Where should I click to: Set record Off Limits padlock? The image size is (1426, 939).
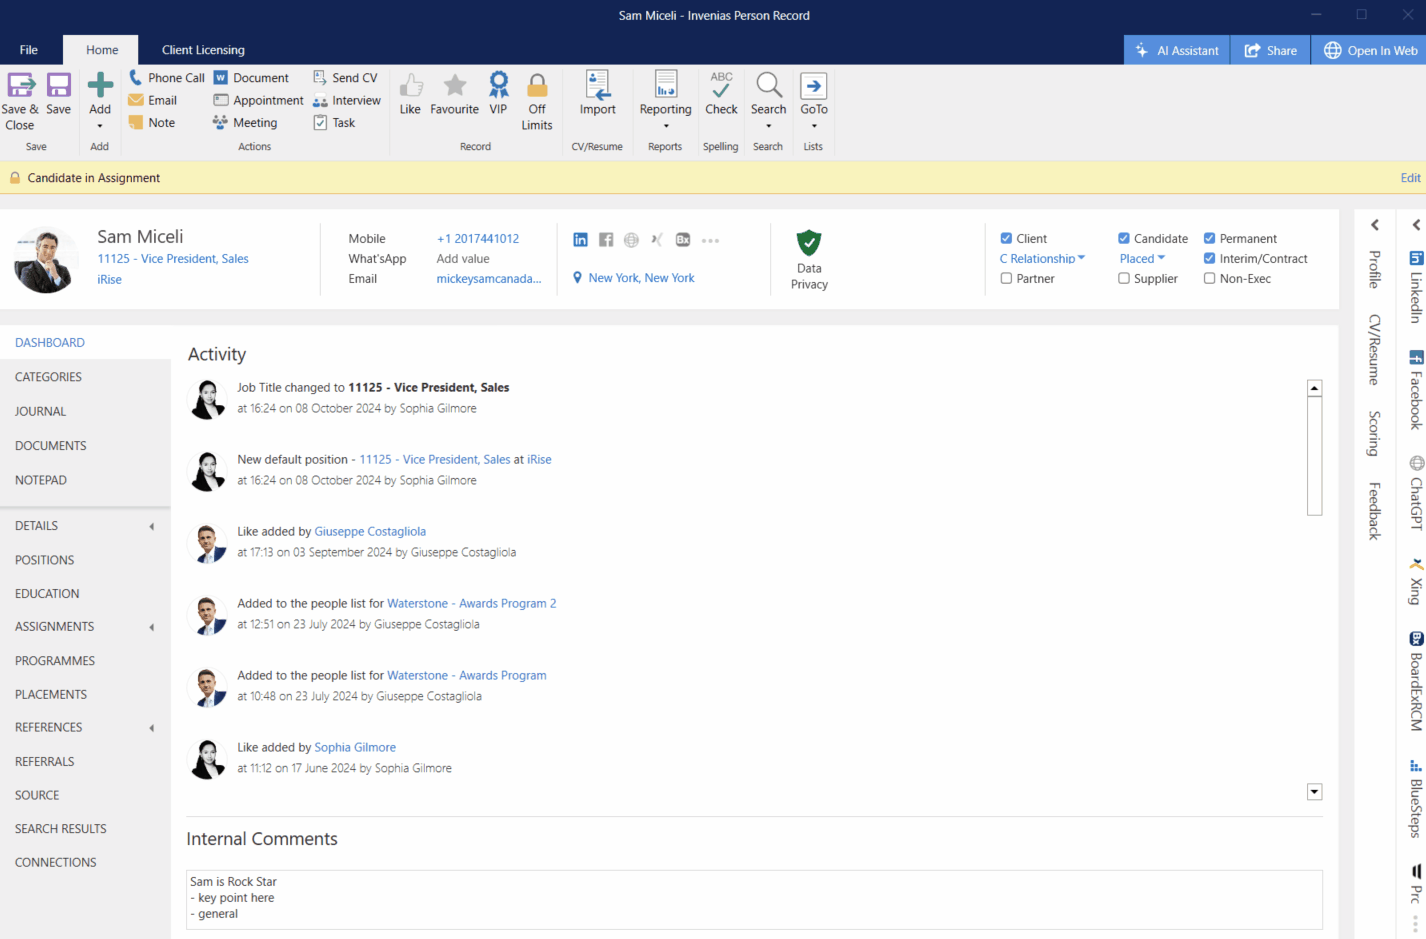click(x=537, y=85)
